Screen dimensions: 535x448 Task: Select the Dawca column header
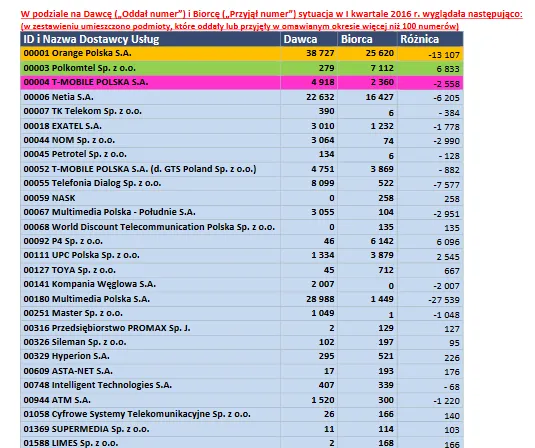[309, 39]
